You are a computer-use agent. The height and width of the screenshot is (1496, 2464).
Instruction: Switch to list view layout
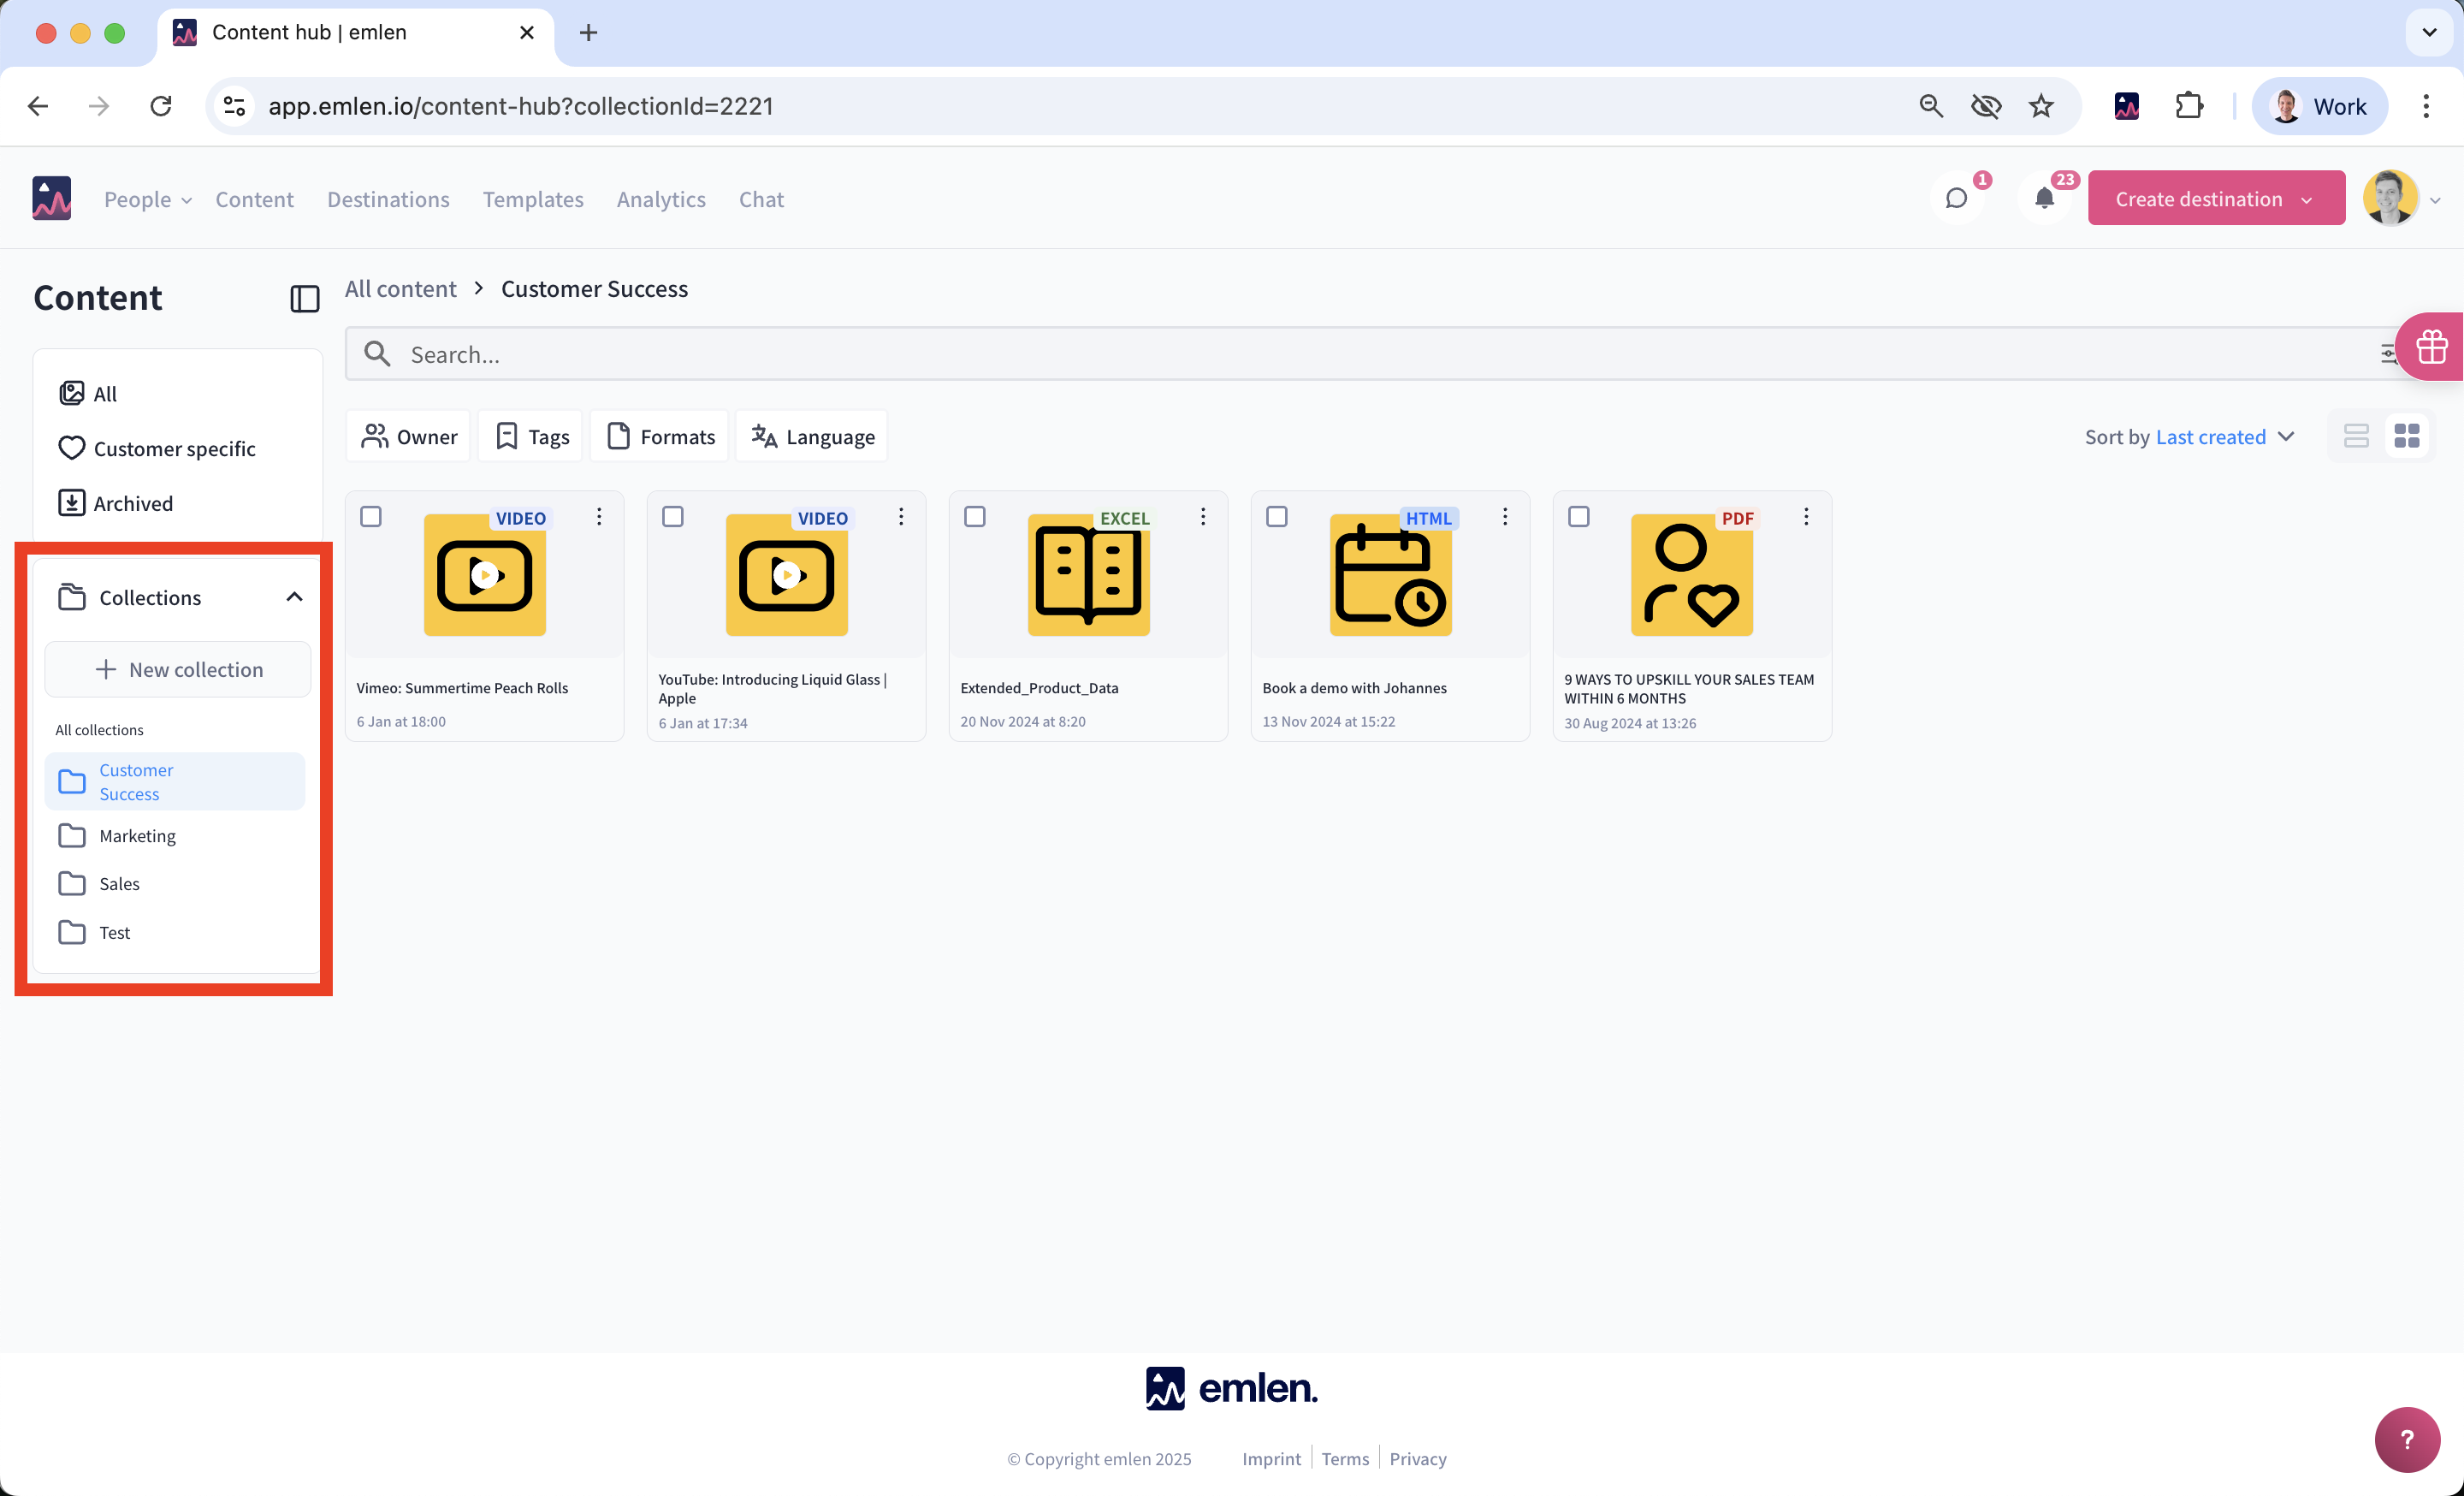pyautogui.click(x=2356, y=436)
